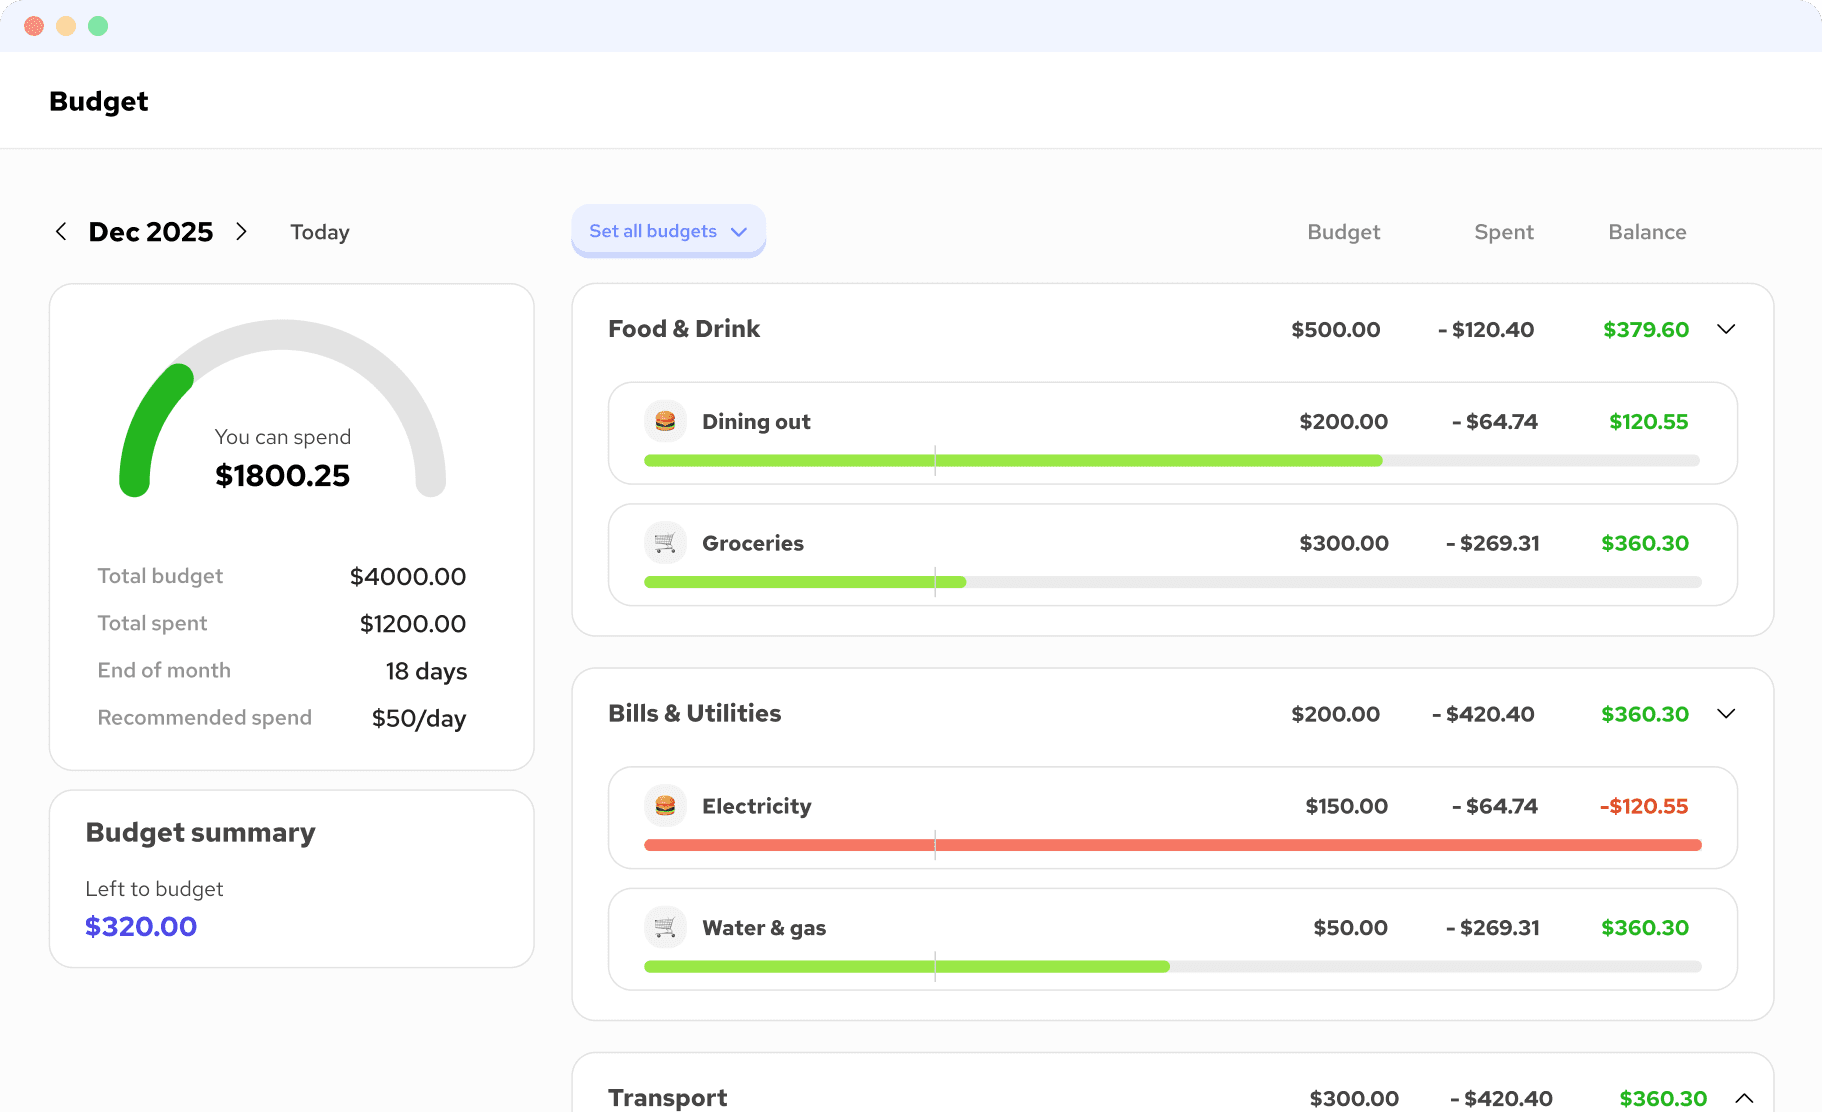Go to the previous month with the left arrow

(61, 231)
